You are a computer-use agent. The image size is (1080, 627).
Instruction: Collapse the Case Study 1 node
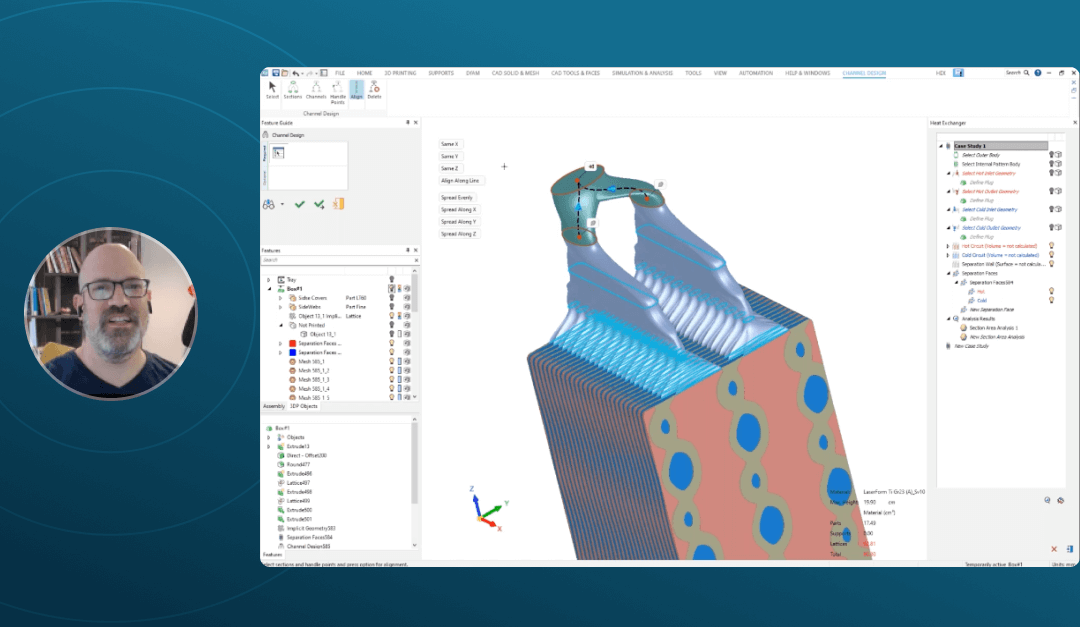[940, 146]
